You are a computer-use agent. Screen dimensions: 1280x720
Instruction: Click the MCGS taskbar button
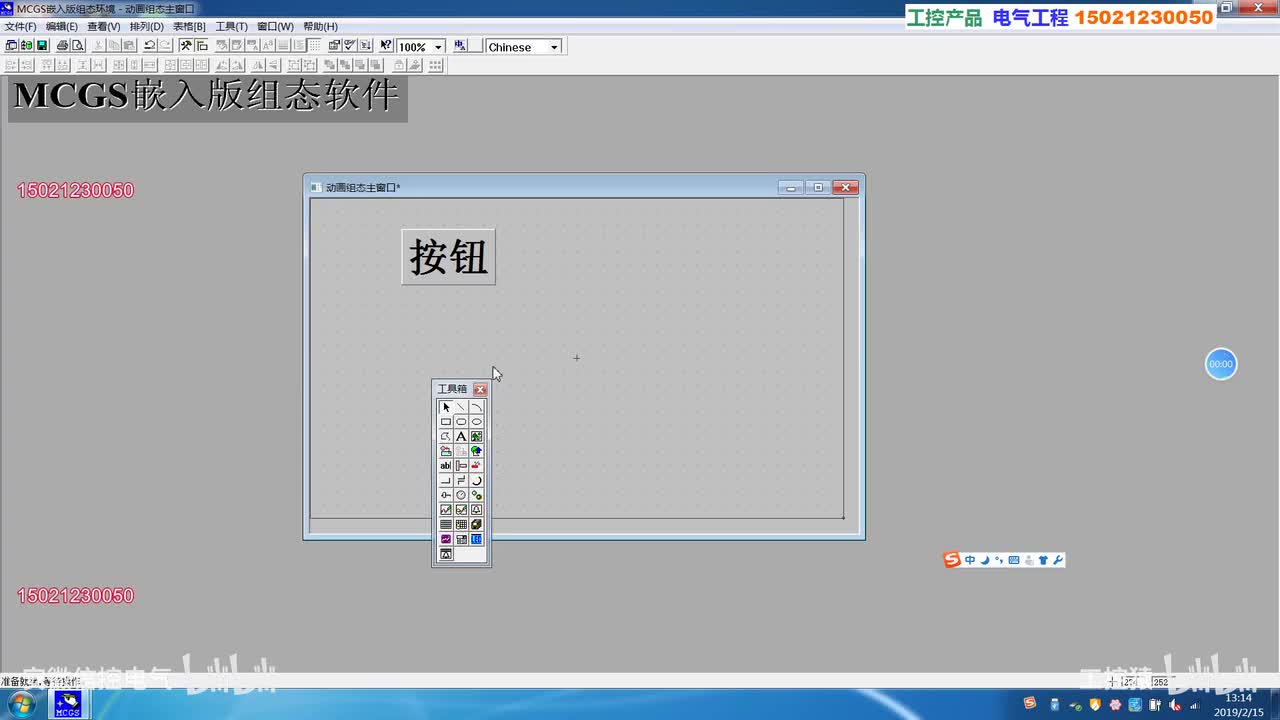67,704
